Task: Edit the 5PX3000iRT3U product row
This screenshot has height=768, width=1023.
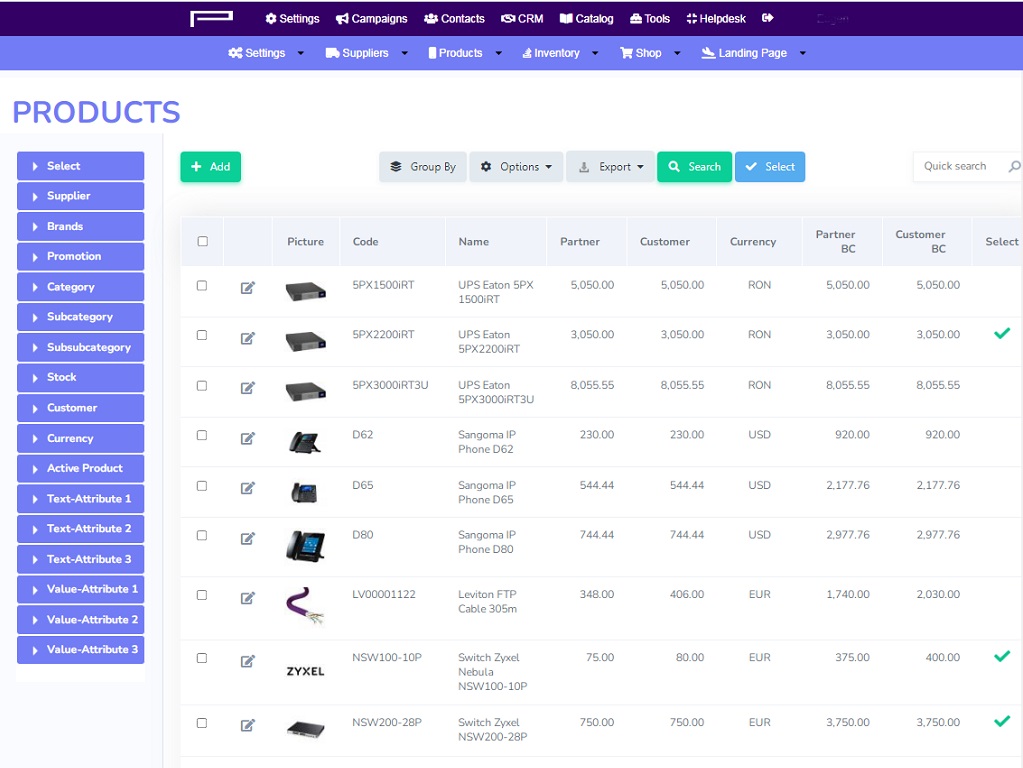Action: point(247,388)
